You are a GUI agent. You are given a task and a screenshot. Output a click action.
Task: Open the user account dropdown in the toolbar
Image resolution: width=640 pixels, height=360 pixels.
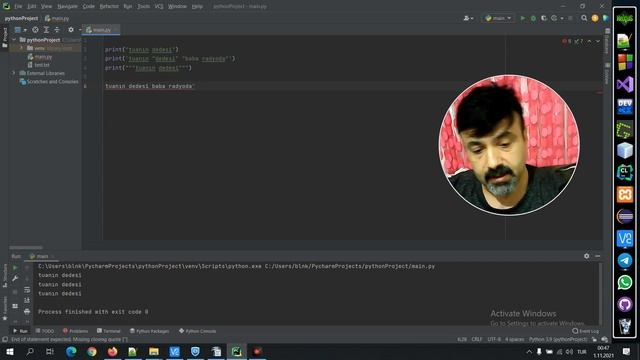pyautogui.click(x=469, y=18)
